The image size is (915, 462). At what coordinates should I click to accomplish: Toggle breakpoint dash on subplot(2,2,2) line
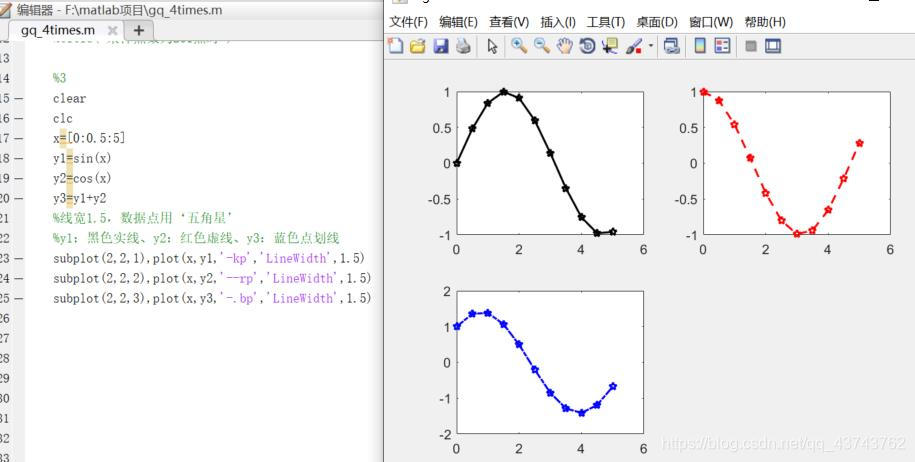[x=19, y=278]
